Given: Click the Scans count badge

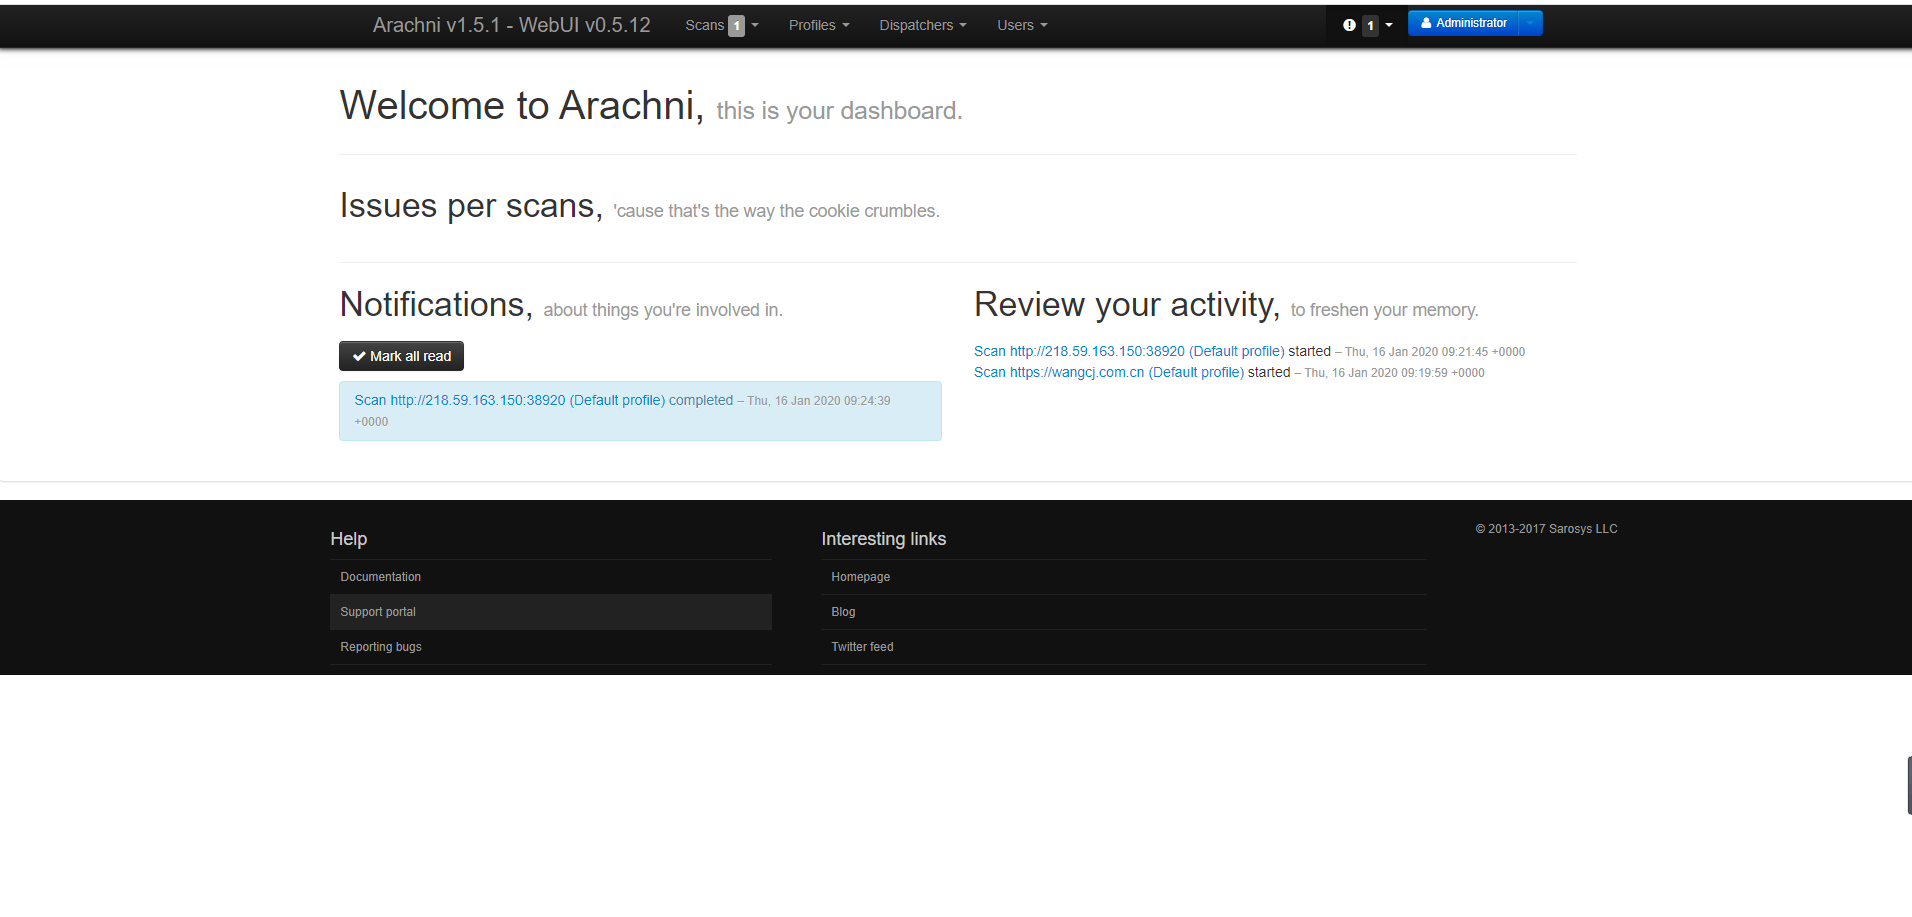Looking at the screenshot, I should [x=736, y=26].
